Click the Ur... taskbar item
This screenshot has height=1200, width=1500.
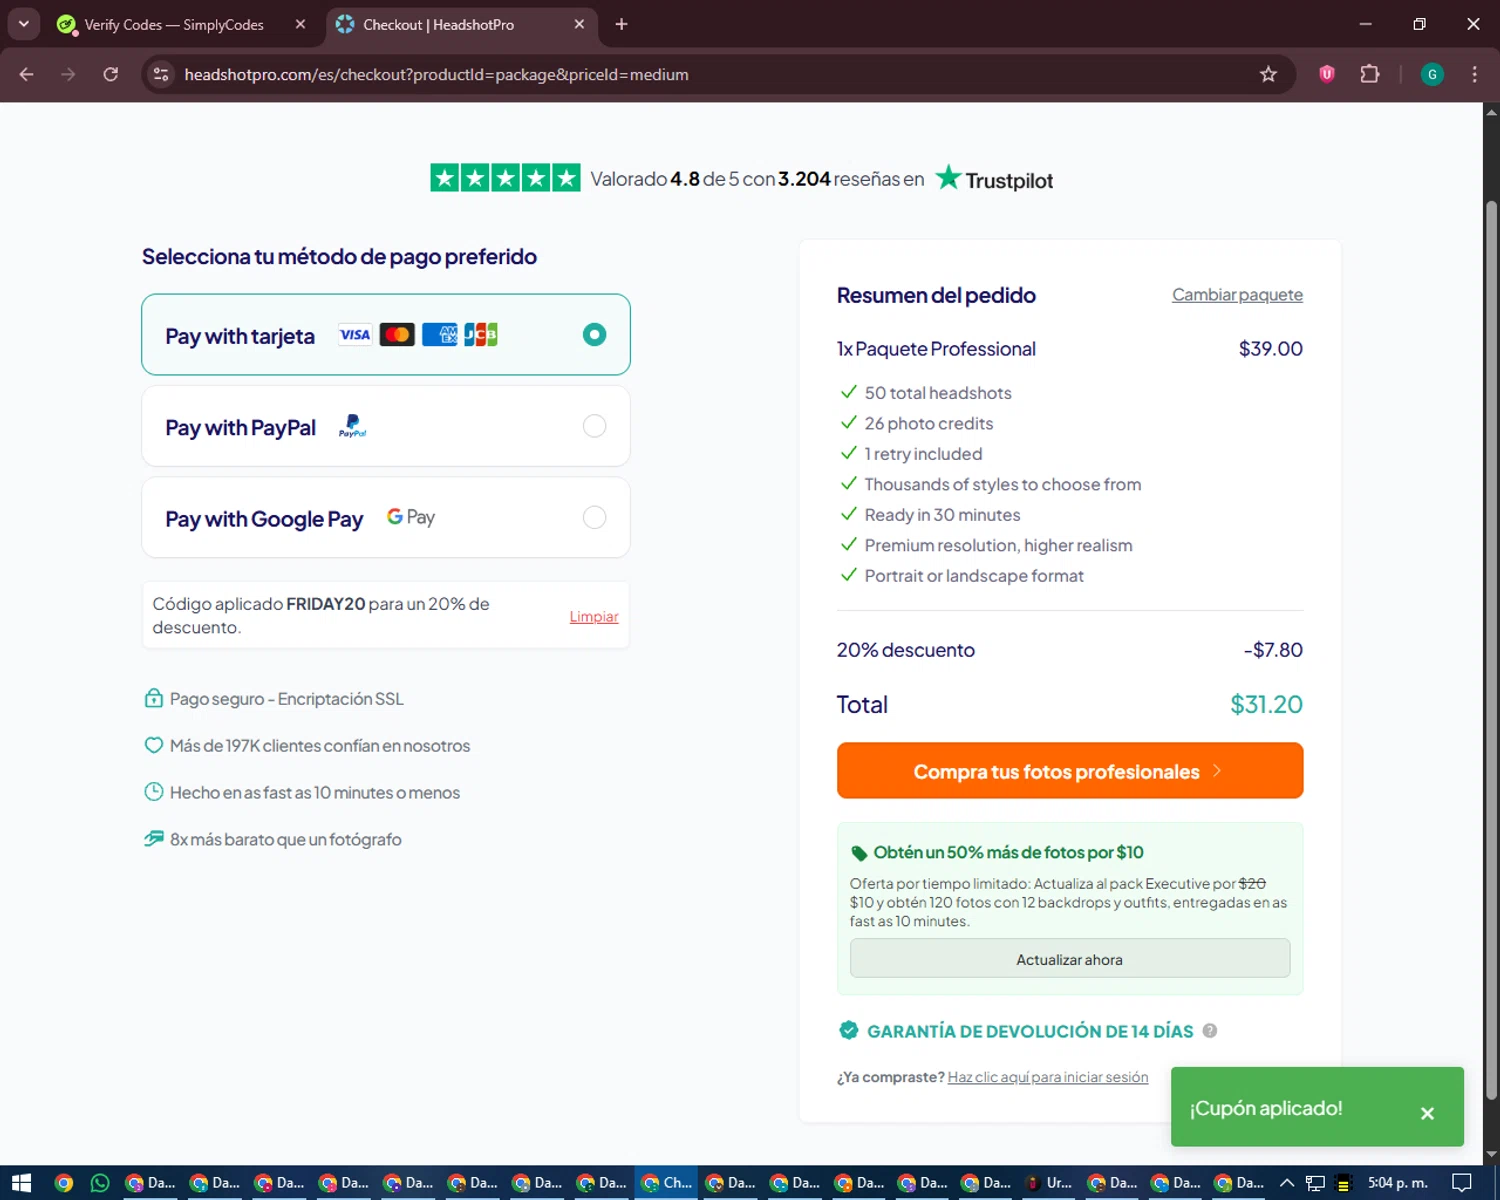tap(1047, 1183)
